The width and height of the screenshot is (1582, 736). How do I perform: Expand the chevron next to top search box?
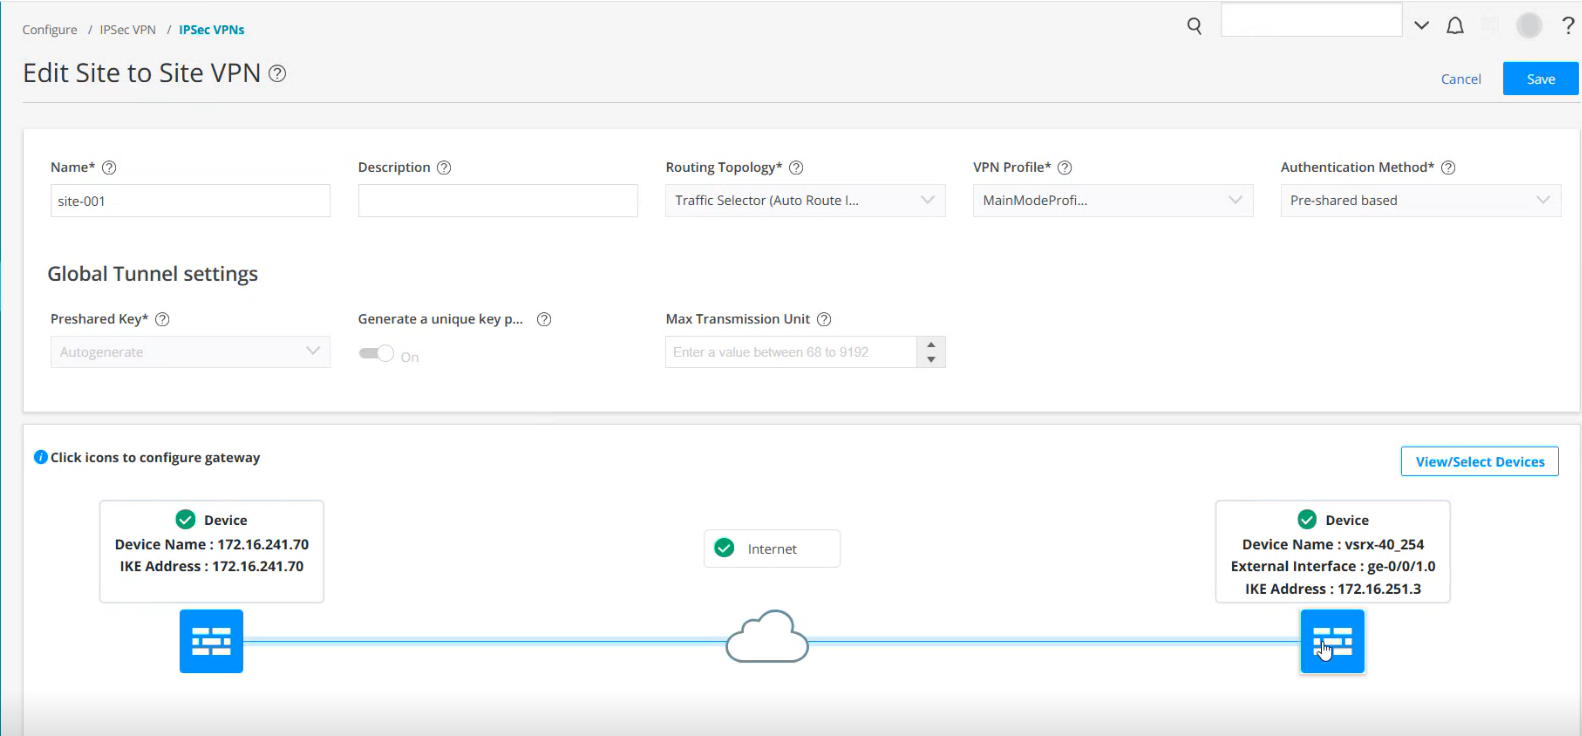click(1421, 26)
